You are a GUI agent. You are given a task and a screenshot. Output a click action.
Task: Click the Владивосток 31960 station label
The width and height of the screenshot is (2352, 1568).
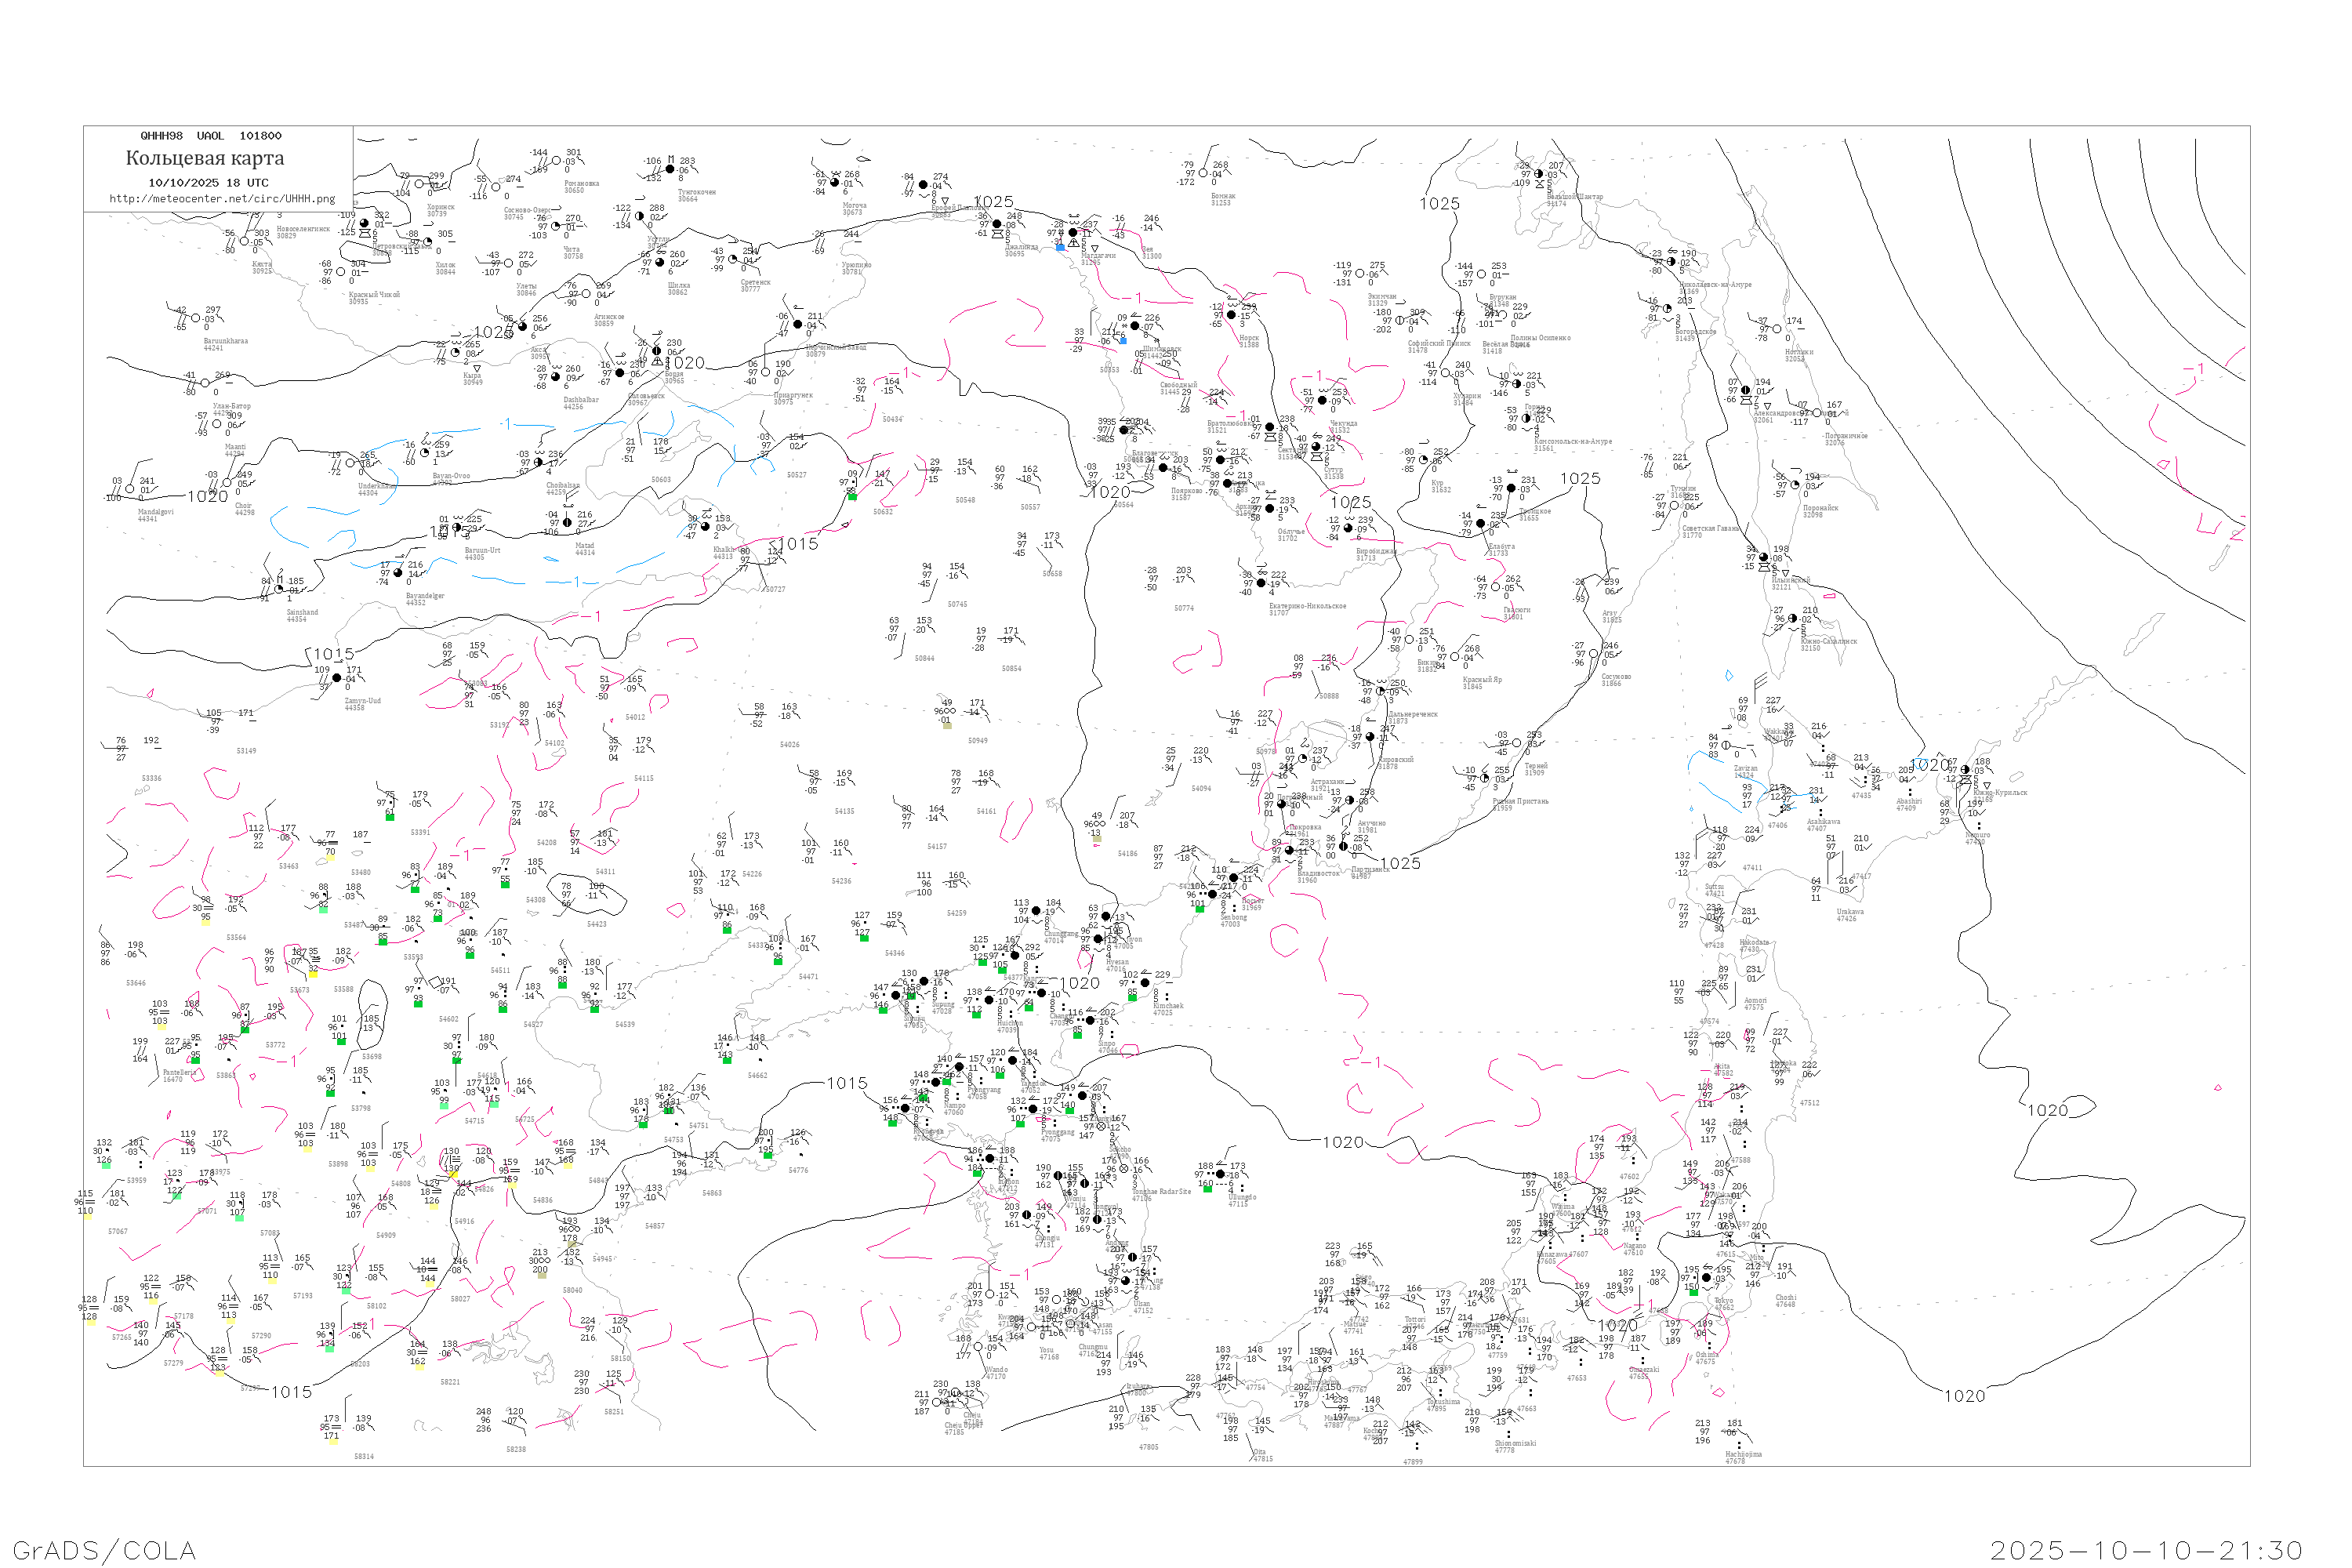point(1318,876)
